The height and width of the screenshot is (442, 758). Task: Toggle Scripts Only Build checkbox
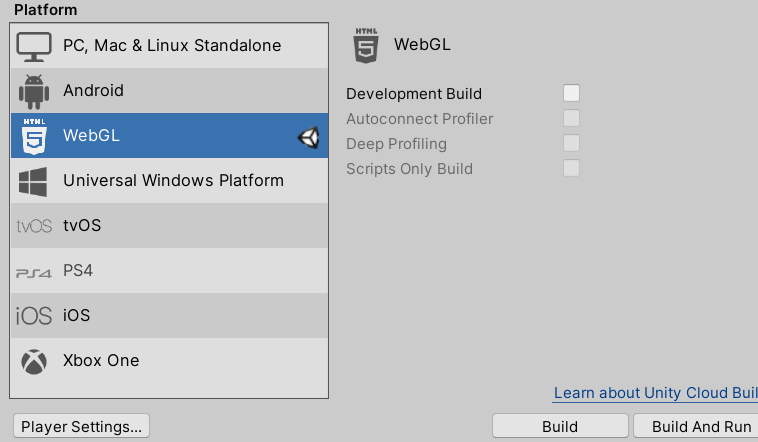tap(571, 168)
